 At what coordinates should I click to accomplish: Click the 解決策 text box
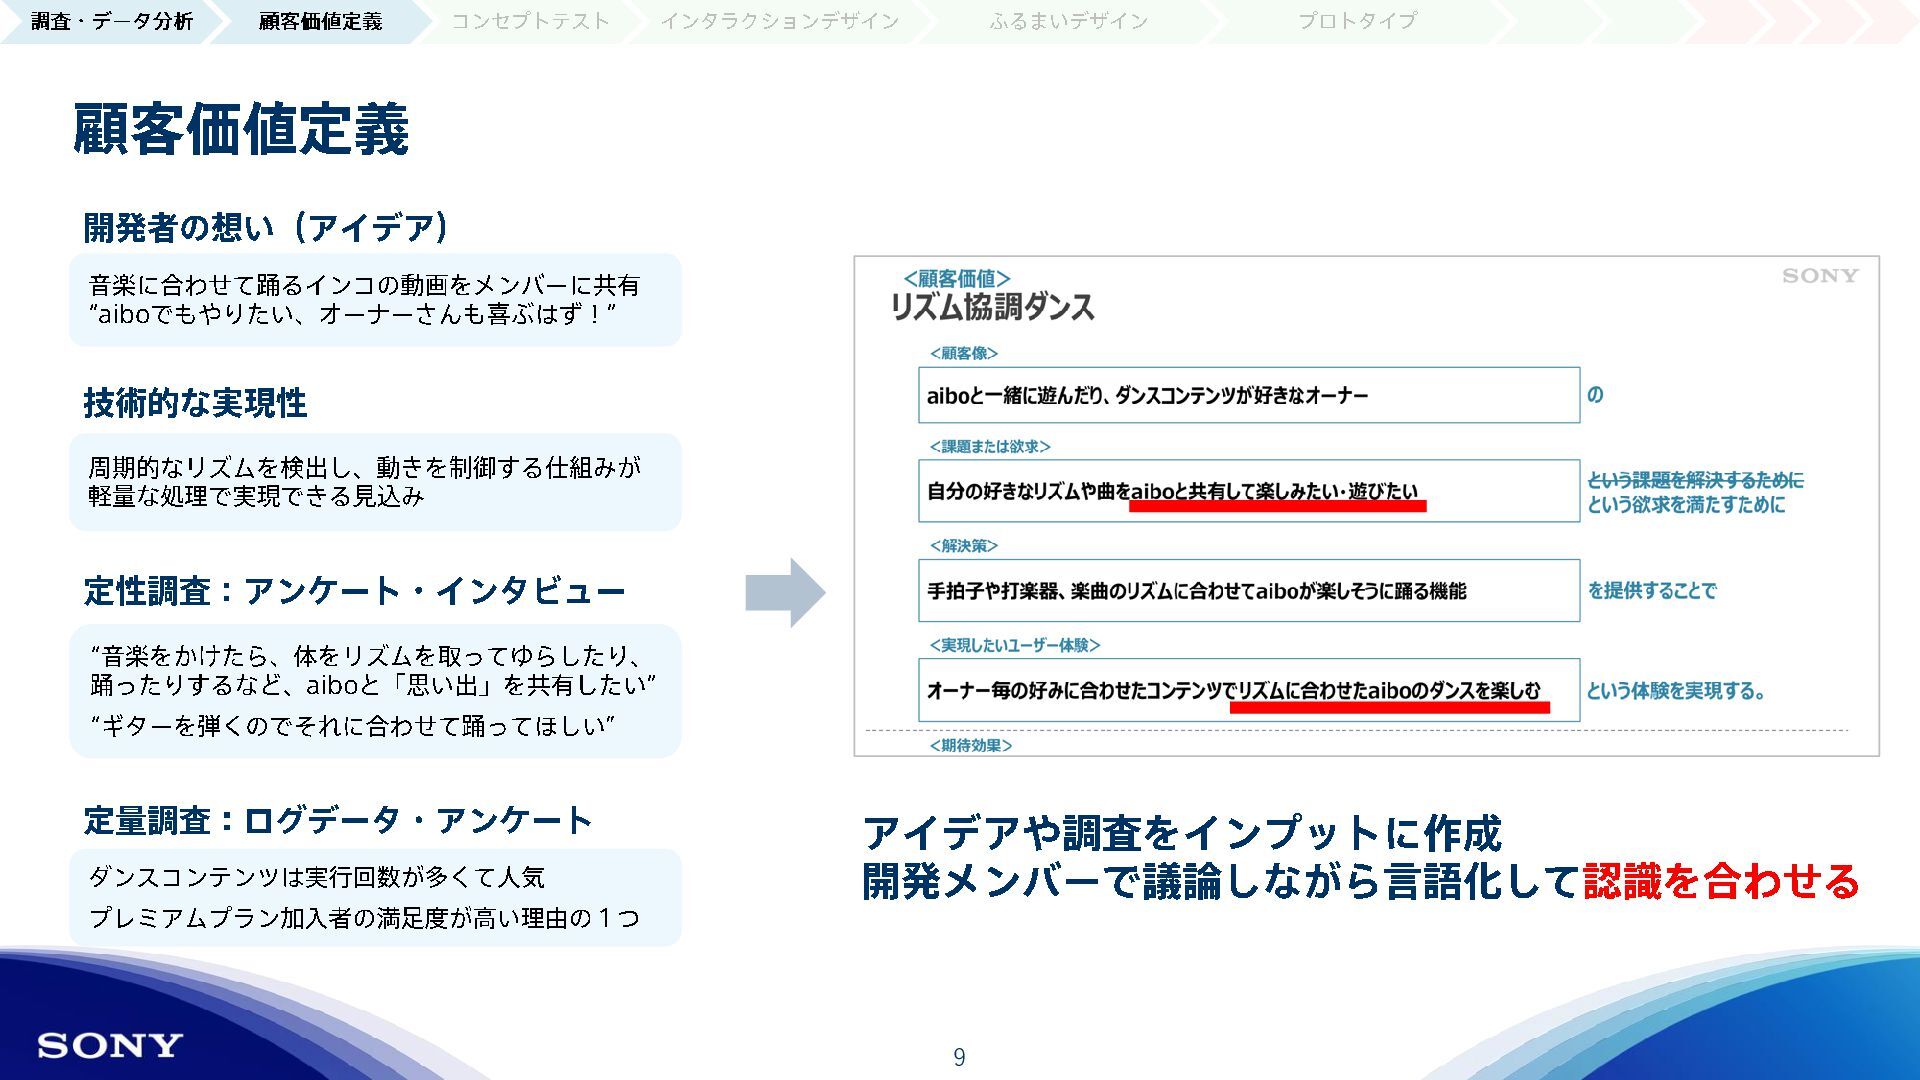(1248, 591)
